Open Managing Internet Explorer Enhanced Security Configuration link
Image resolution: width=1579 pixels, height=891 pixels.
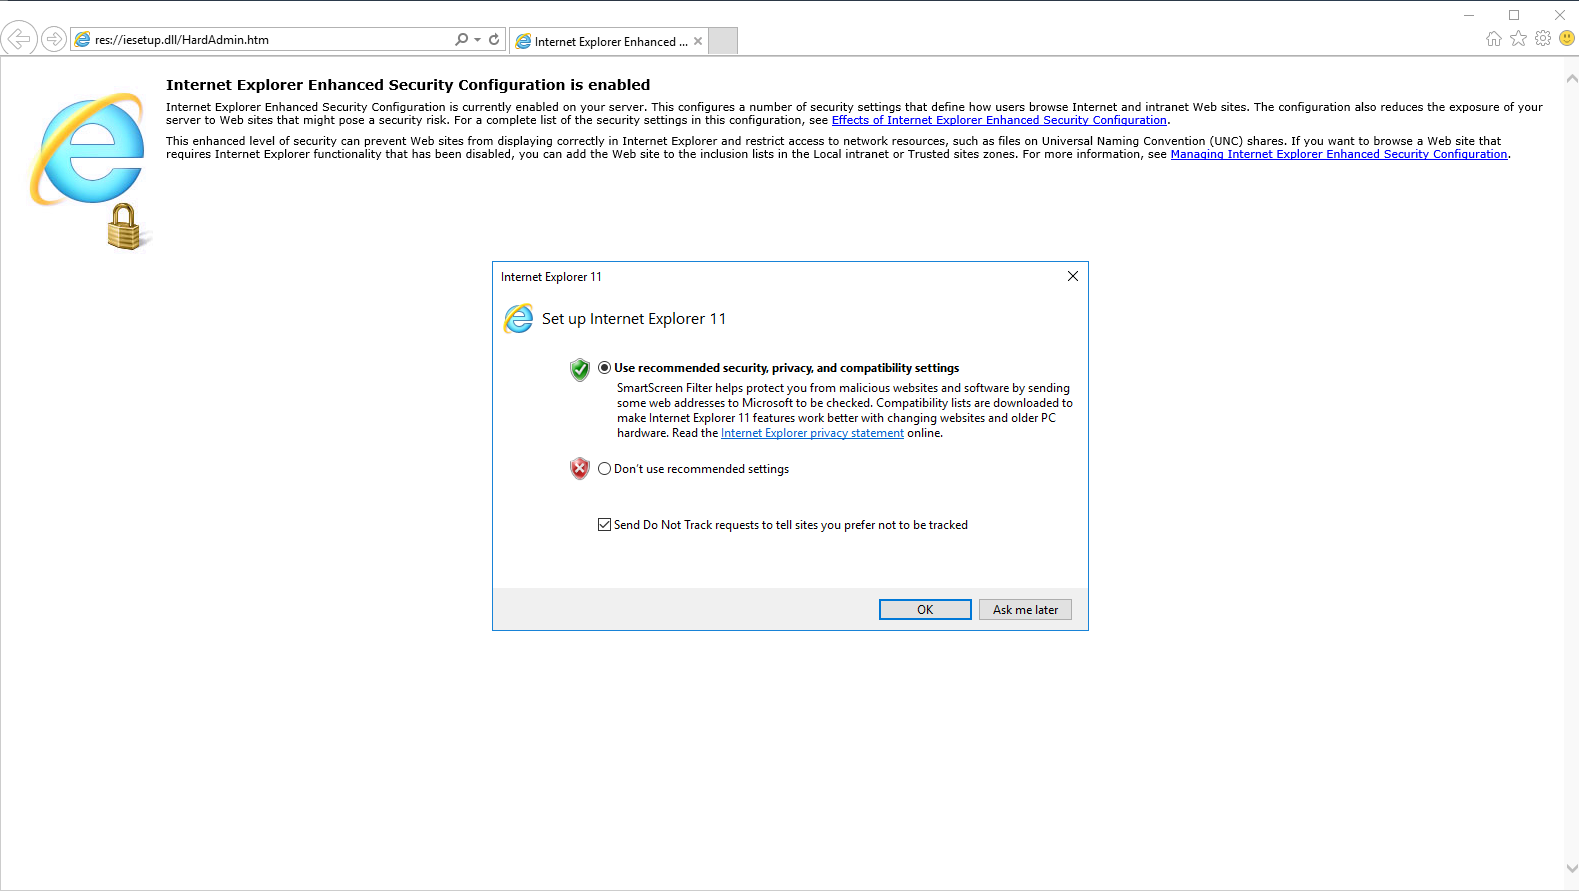point(1339,154)
